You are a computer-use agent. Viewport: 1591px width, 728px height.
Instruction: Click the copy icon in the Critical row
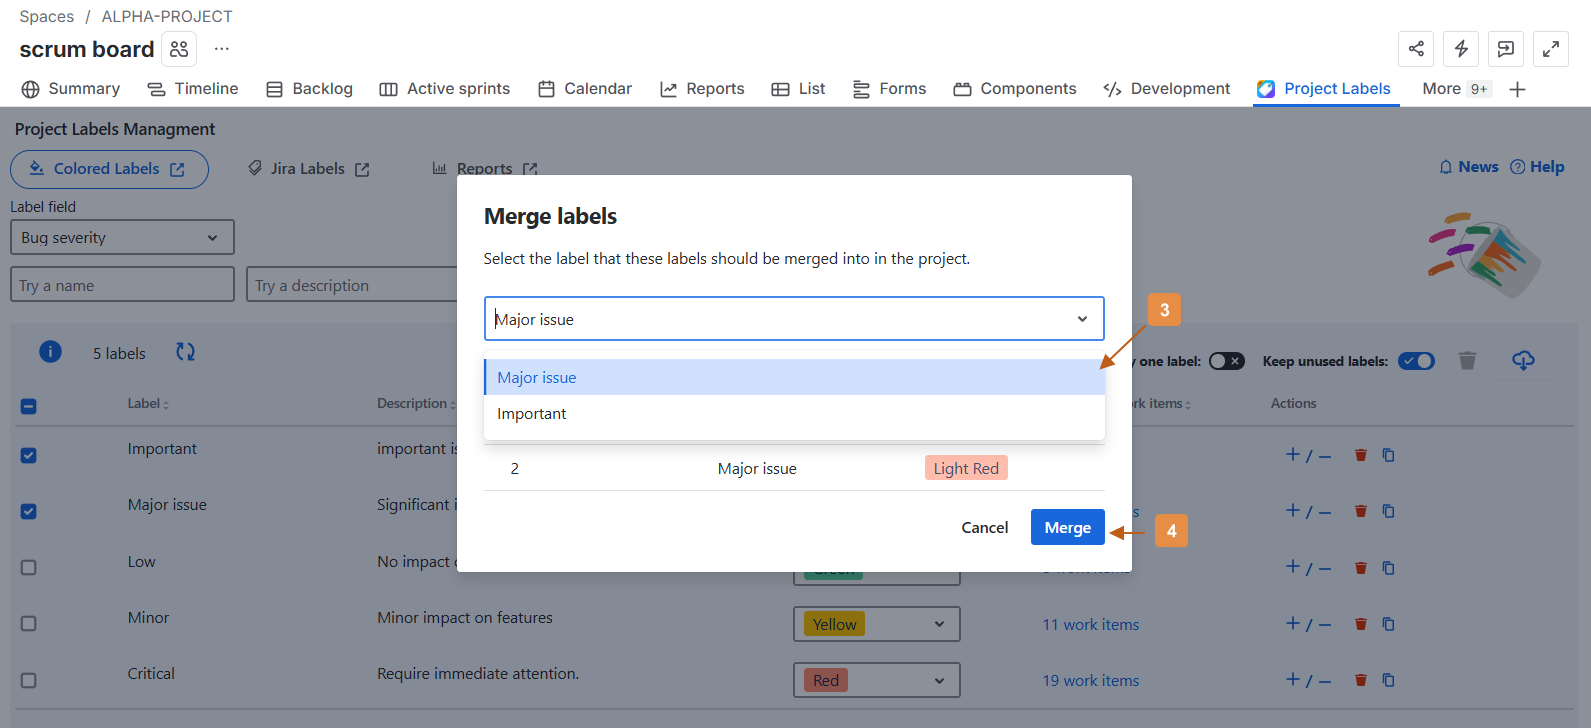click(x=1388, y=680)
